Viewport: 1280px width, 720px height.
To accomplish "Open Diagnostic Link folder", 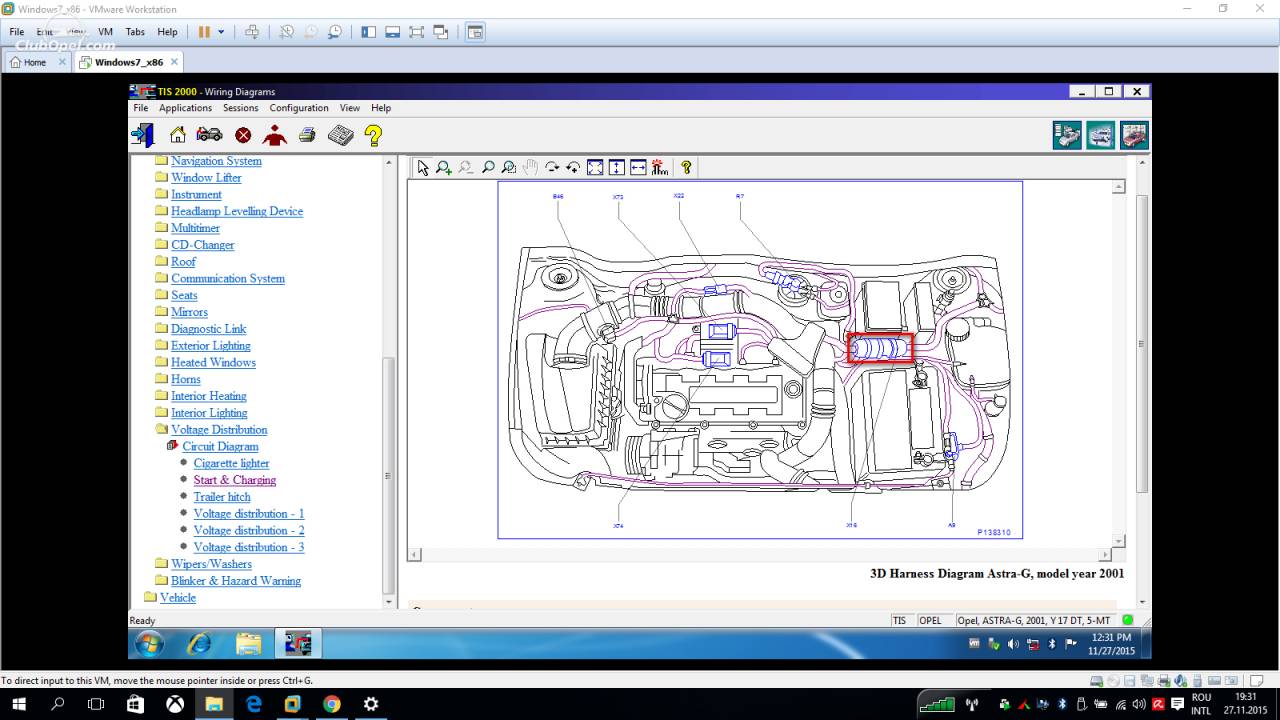I will [x=208, y=329].
